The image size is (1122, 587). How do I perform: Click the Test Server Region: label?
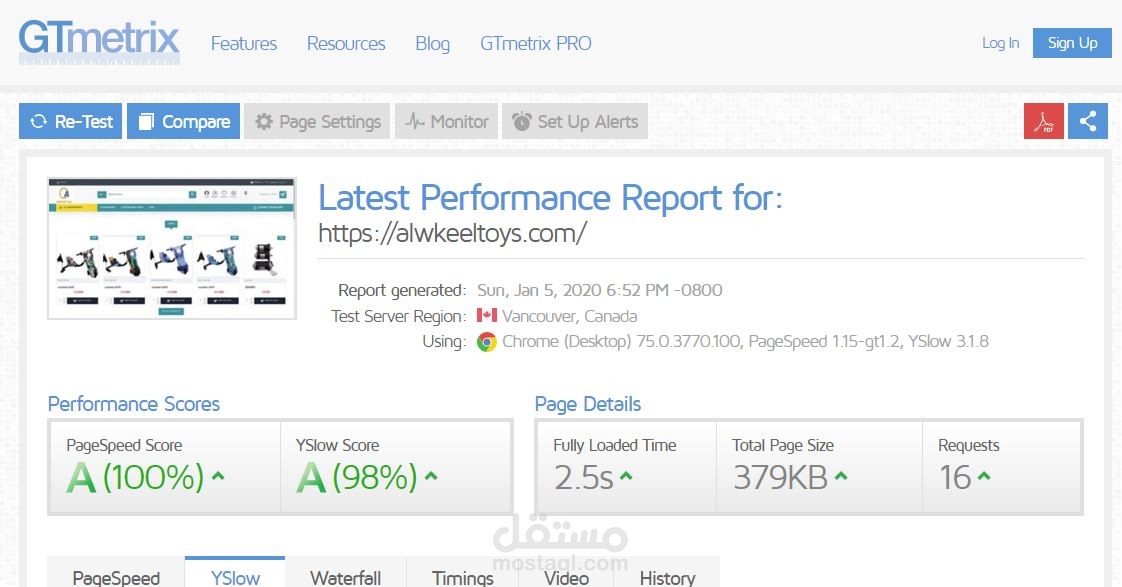399,316
